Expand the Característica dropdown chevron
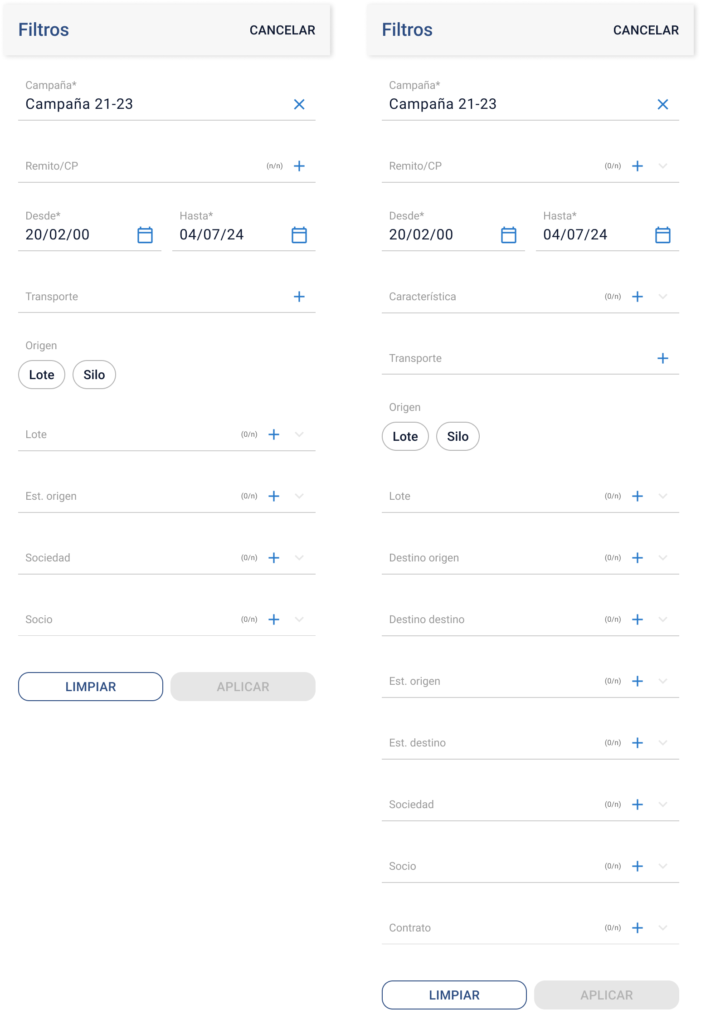Screen dimensions: 701x1024 click(x=662, y=297)
